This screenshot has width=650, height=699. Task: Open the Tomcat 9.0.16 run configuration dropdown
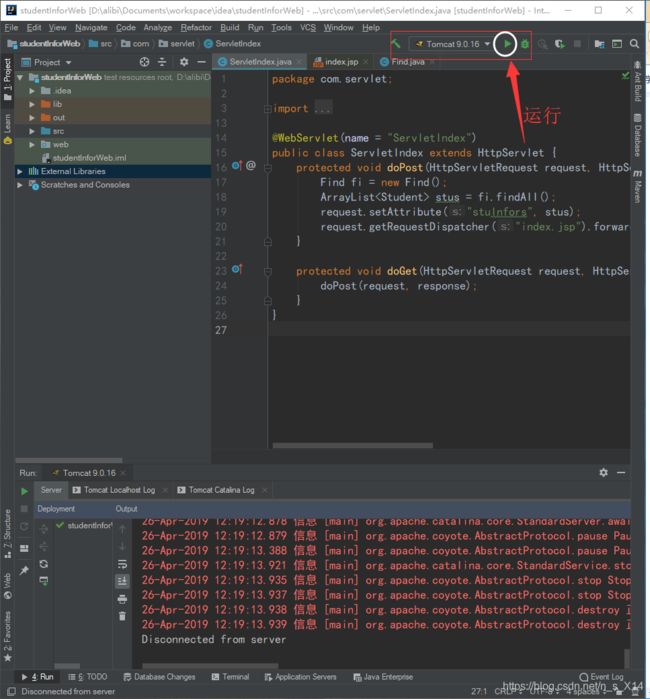coord(452,44)
